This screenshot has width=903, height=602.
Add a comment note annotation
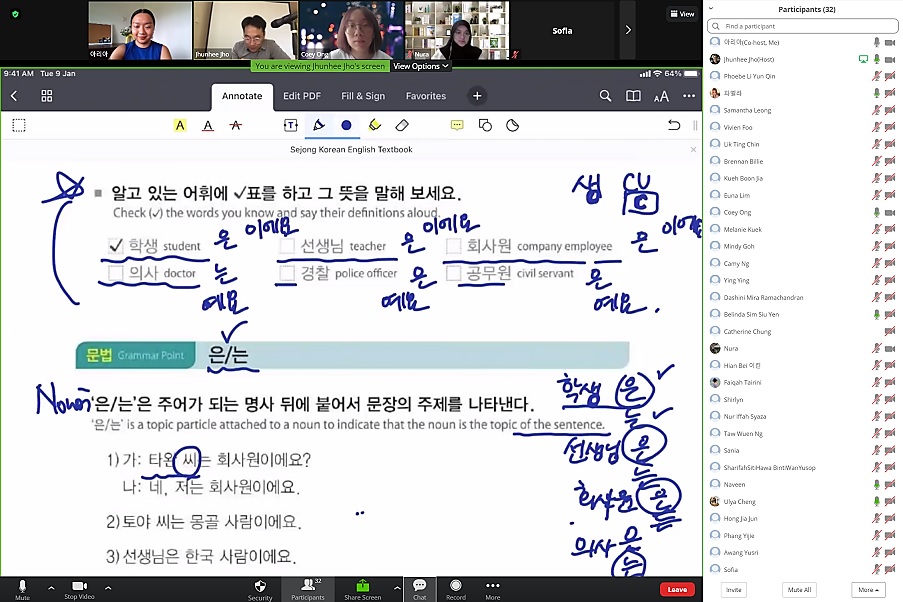click(x=457, y=125)
